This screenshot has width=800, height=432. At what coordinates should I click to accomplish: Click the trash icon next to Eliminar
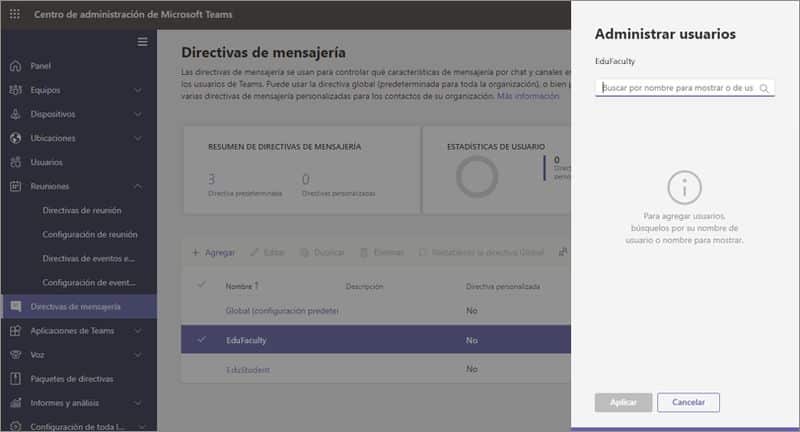tap(364, 252)
